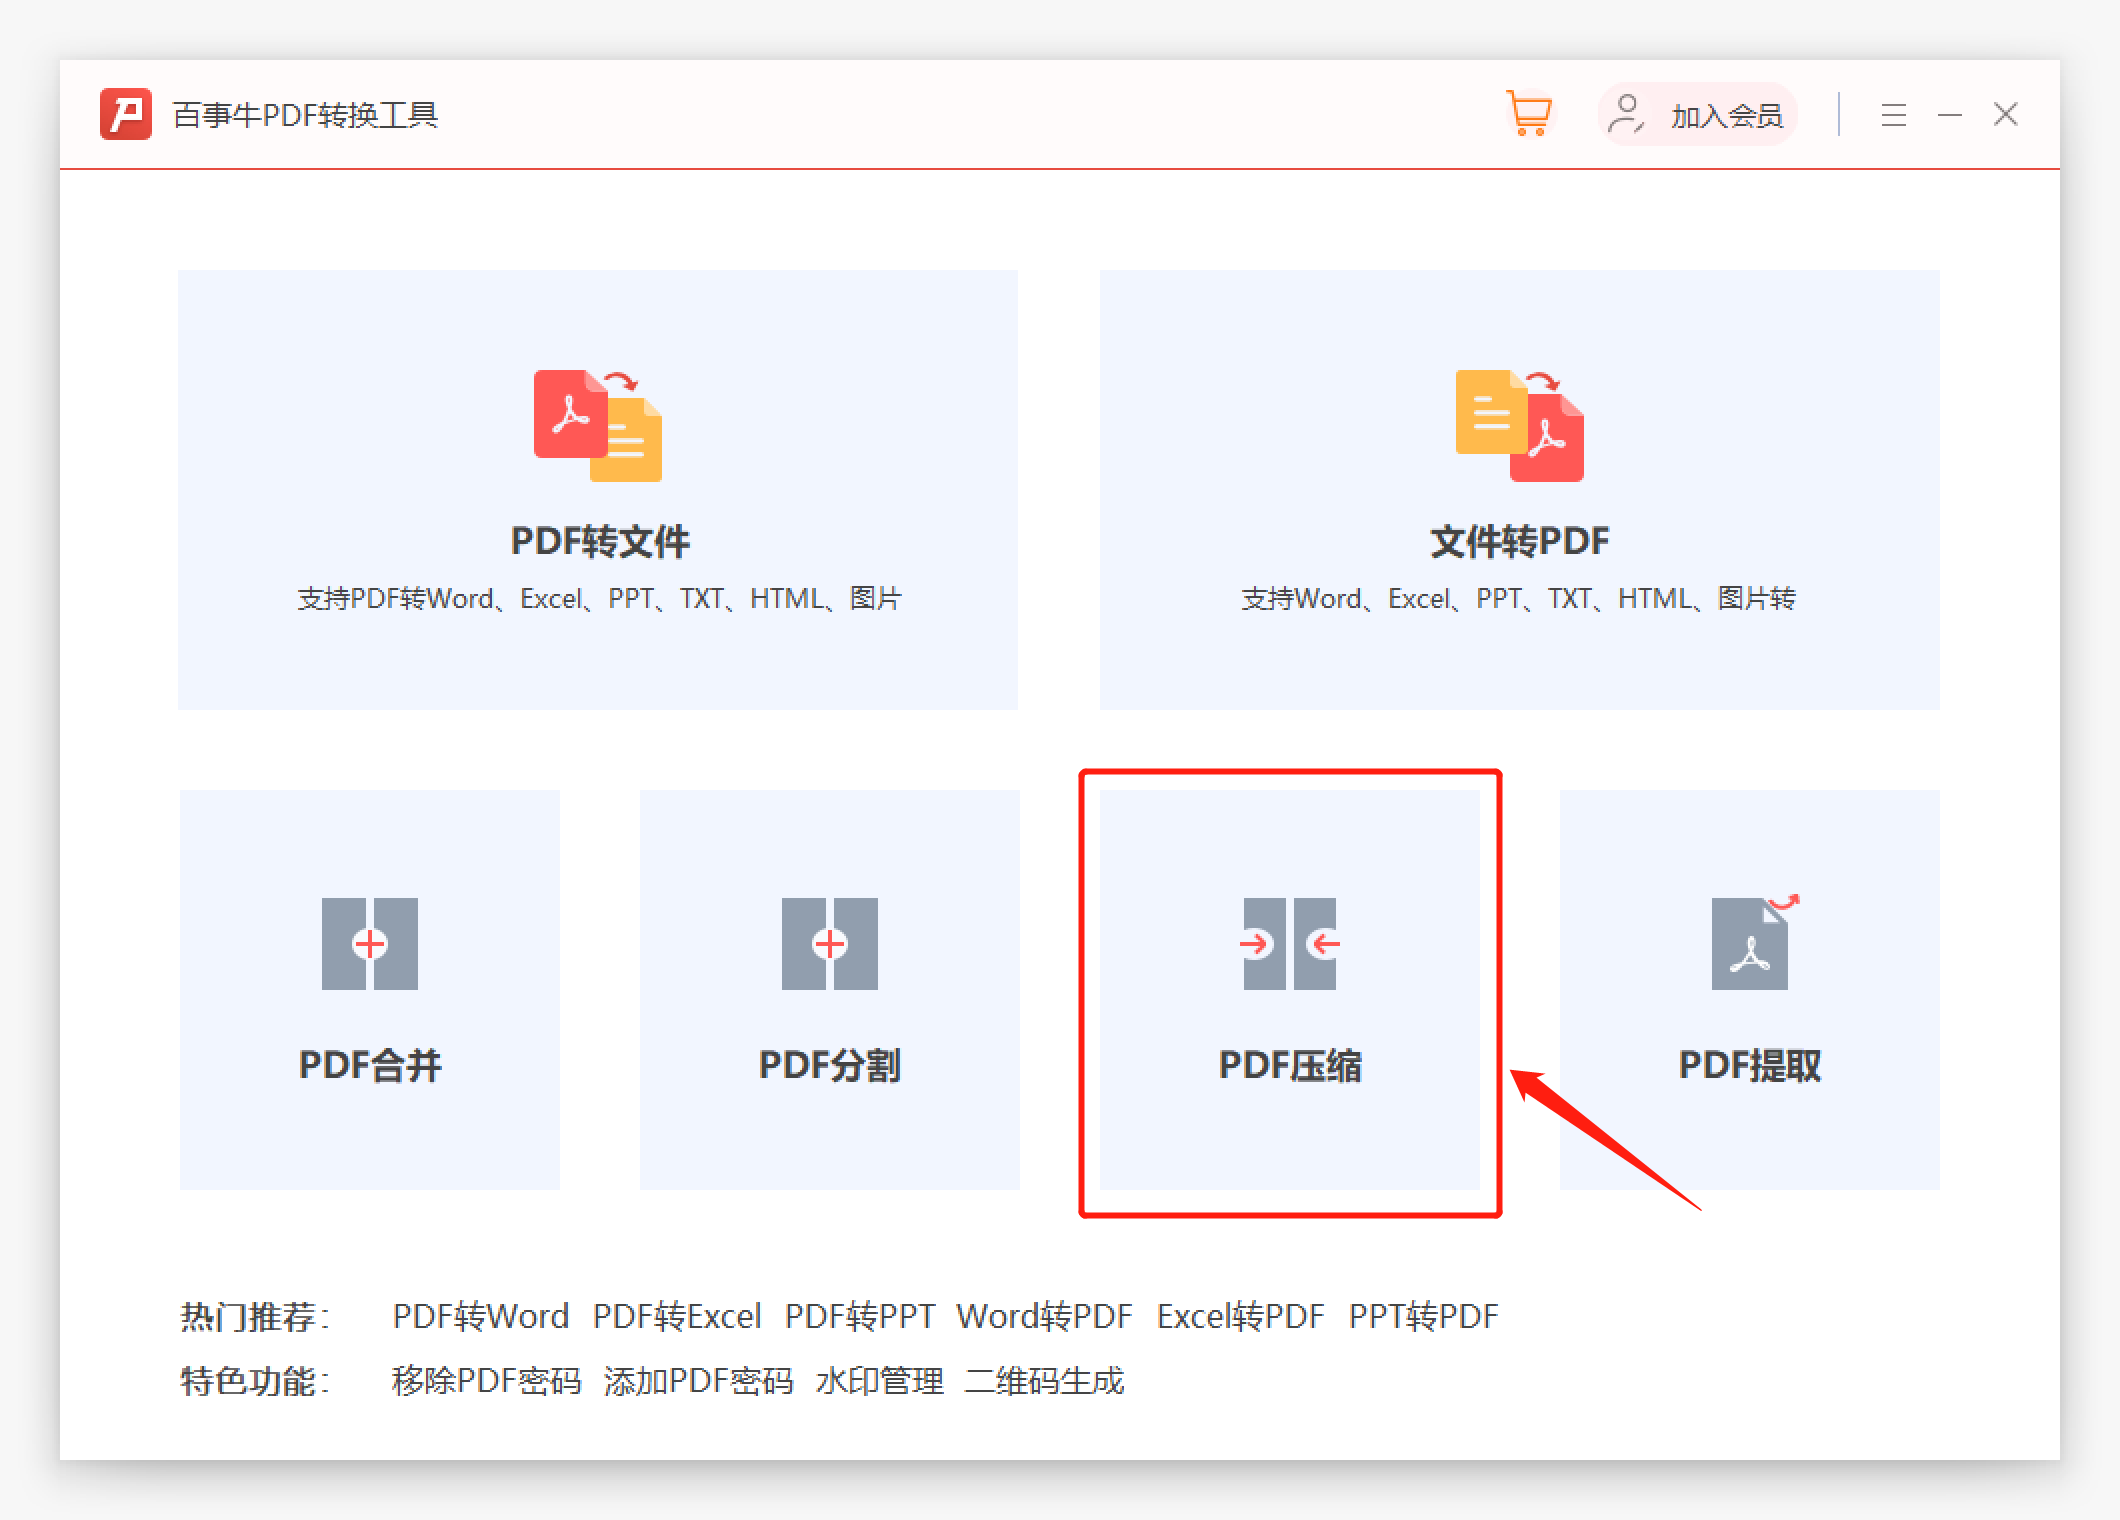2120x1520 pixels.
Task: Open the PDF转PPT link
Action: 860,1316
